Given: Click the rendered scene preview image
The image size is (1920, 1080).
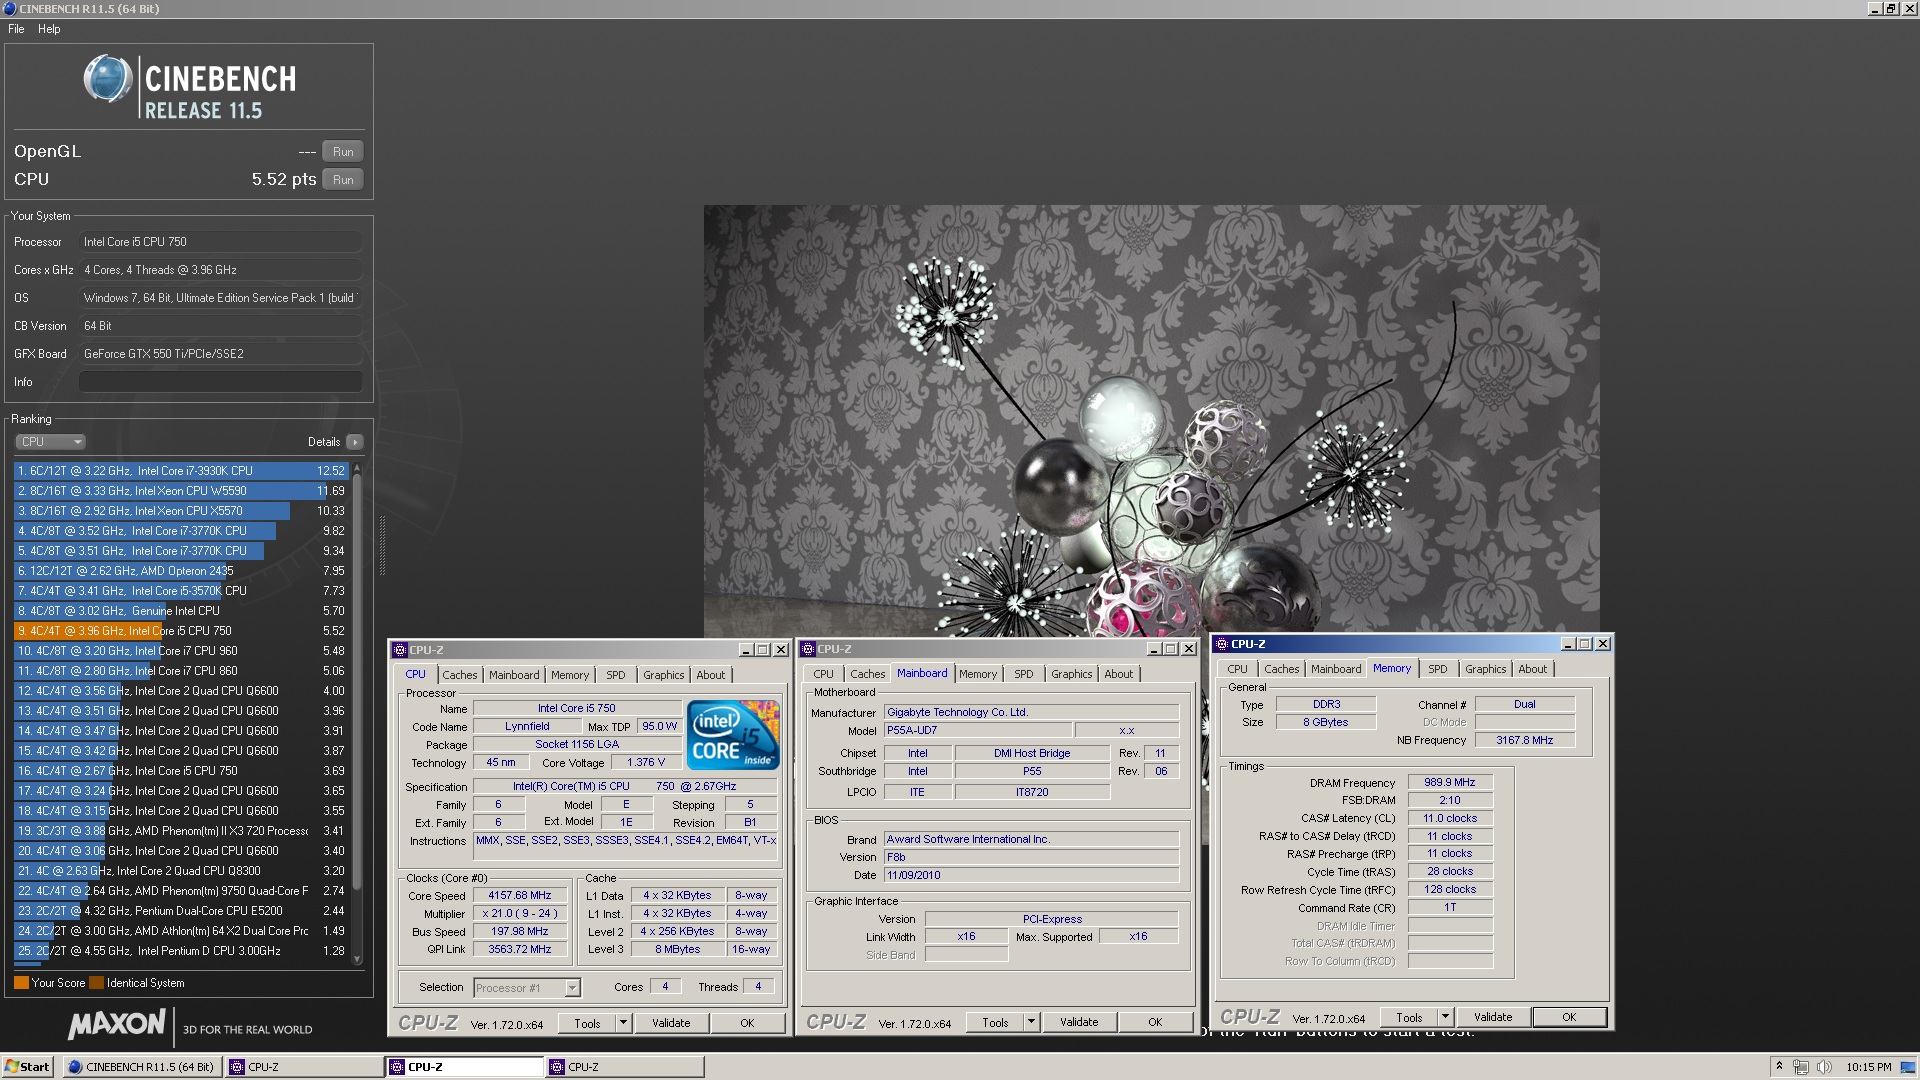Looking at the screenshot, I should pos(1151,421).
